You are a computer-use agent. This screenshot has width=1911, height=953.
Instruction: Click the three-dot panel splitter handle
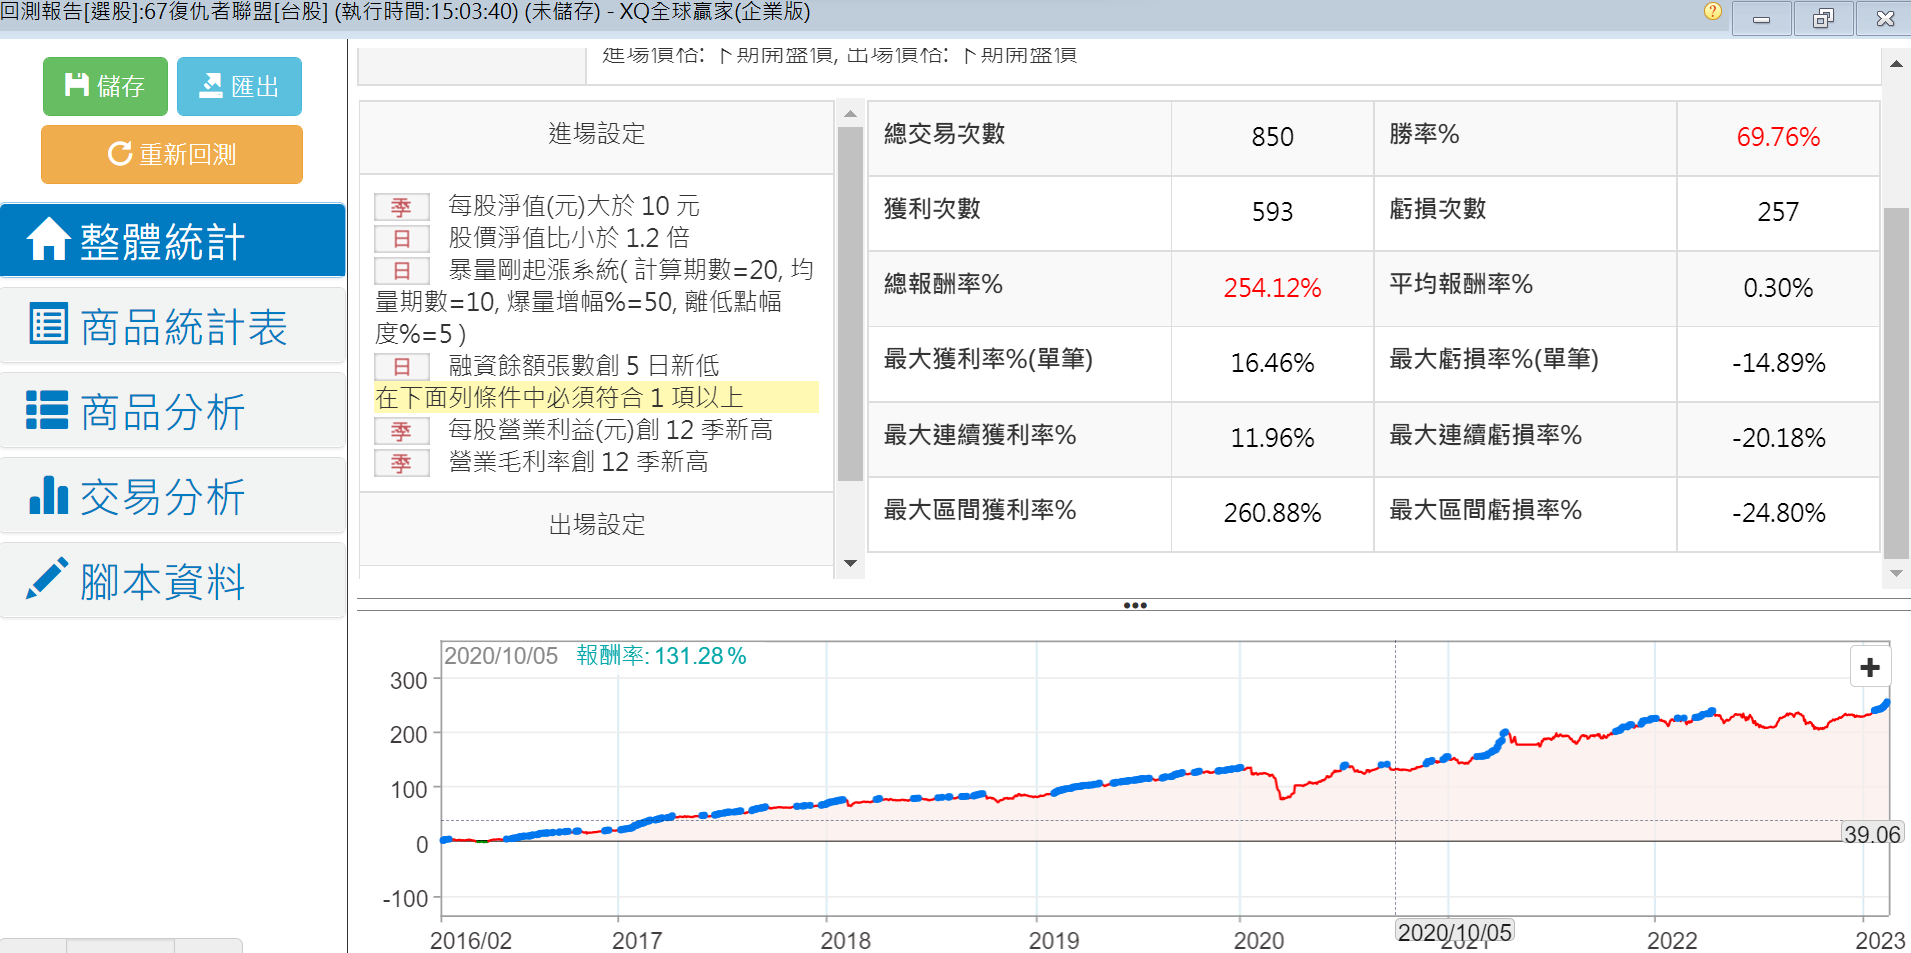[x=1134, y=605]
